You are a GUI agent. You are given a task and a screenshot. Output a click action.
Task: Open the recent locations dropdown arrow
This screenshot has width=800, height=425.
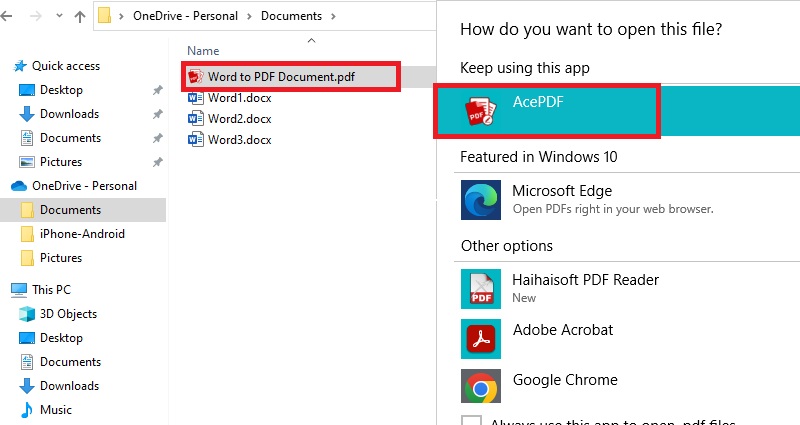[59, 16]
